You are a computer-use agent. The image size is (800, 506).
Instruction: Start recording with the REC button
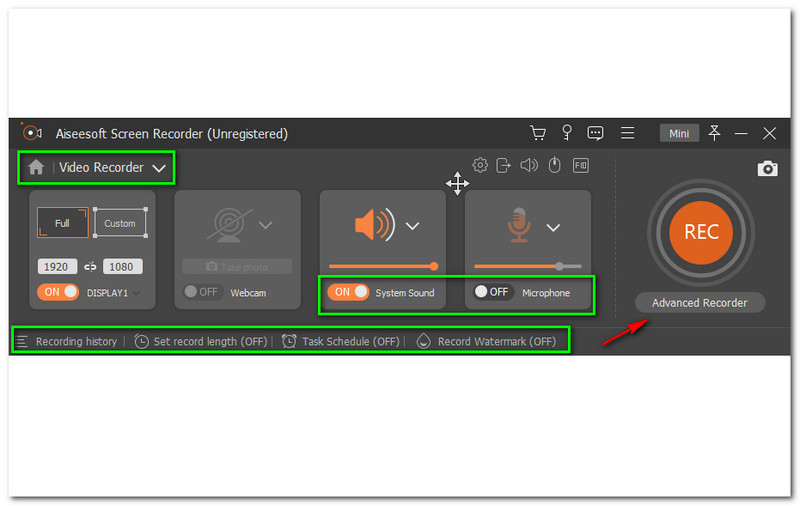701,232
